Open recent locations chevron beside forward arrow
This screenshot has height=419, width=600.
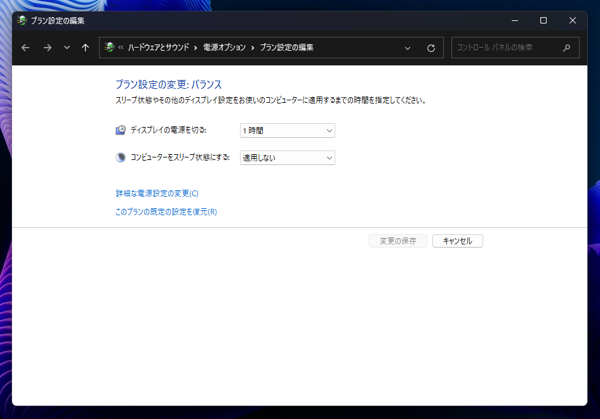[67, 48]
